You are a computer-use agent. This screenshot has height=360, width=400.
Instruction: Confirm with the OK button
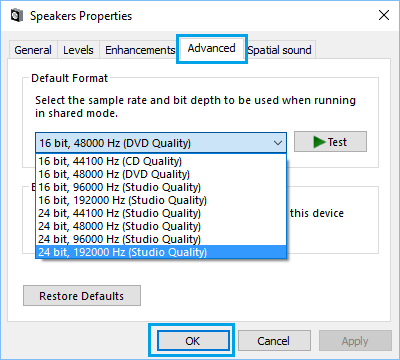click(193, 341)
